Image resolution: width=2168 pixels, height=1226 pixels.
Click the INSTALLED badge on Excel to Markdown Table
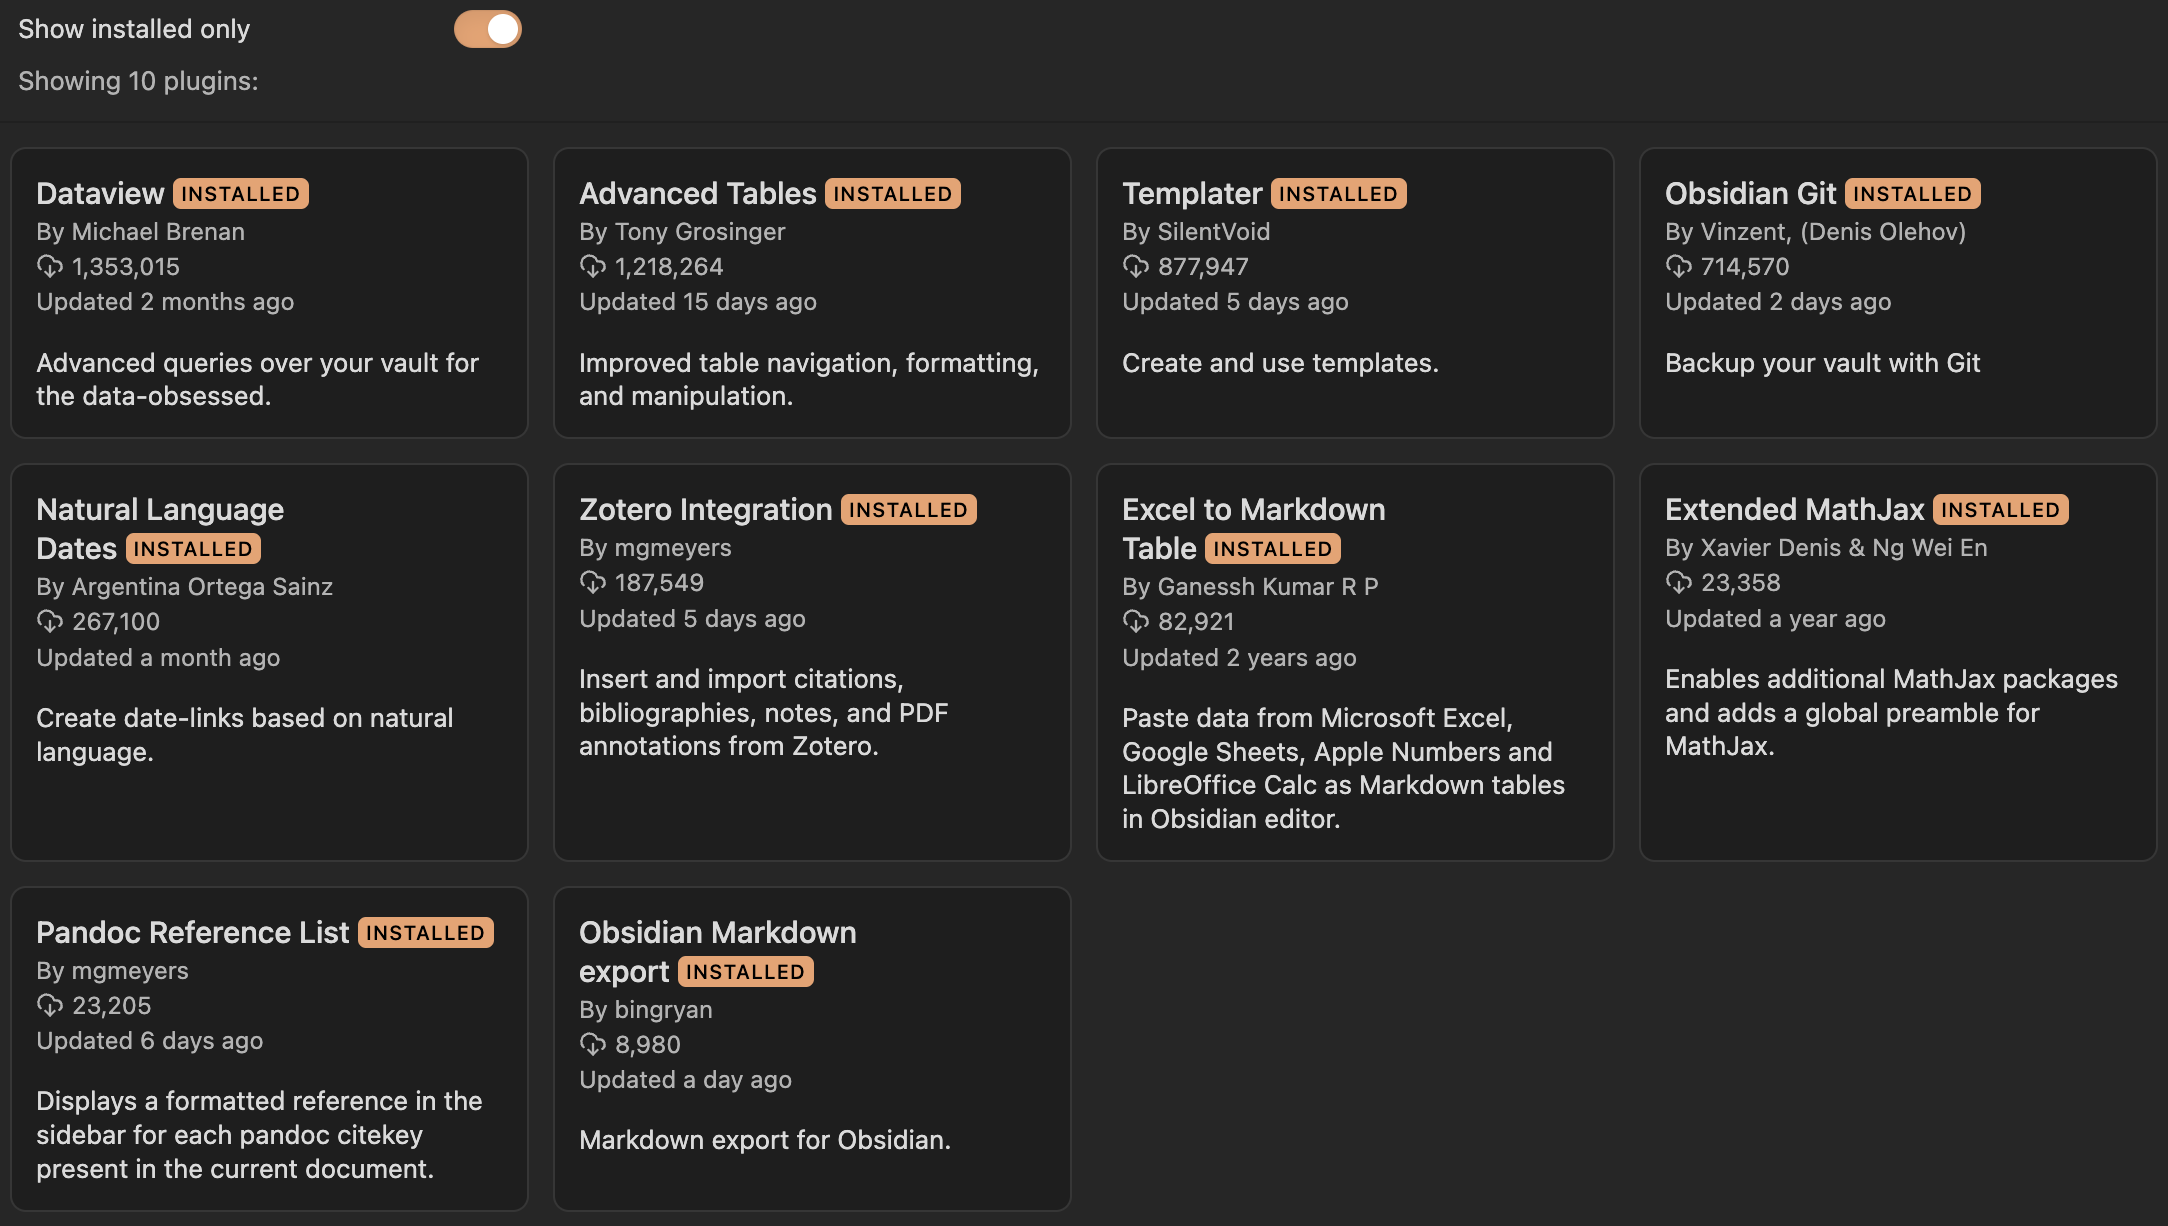coord(1272,549)
